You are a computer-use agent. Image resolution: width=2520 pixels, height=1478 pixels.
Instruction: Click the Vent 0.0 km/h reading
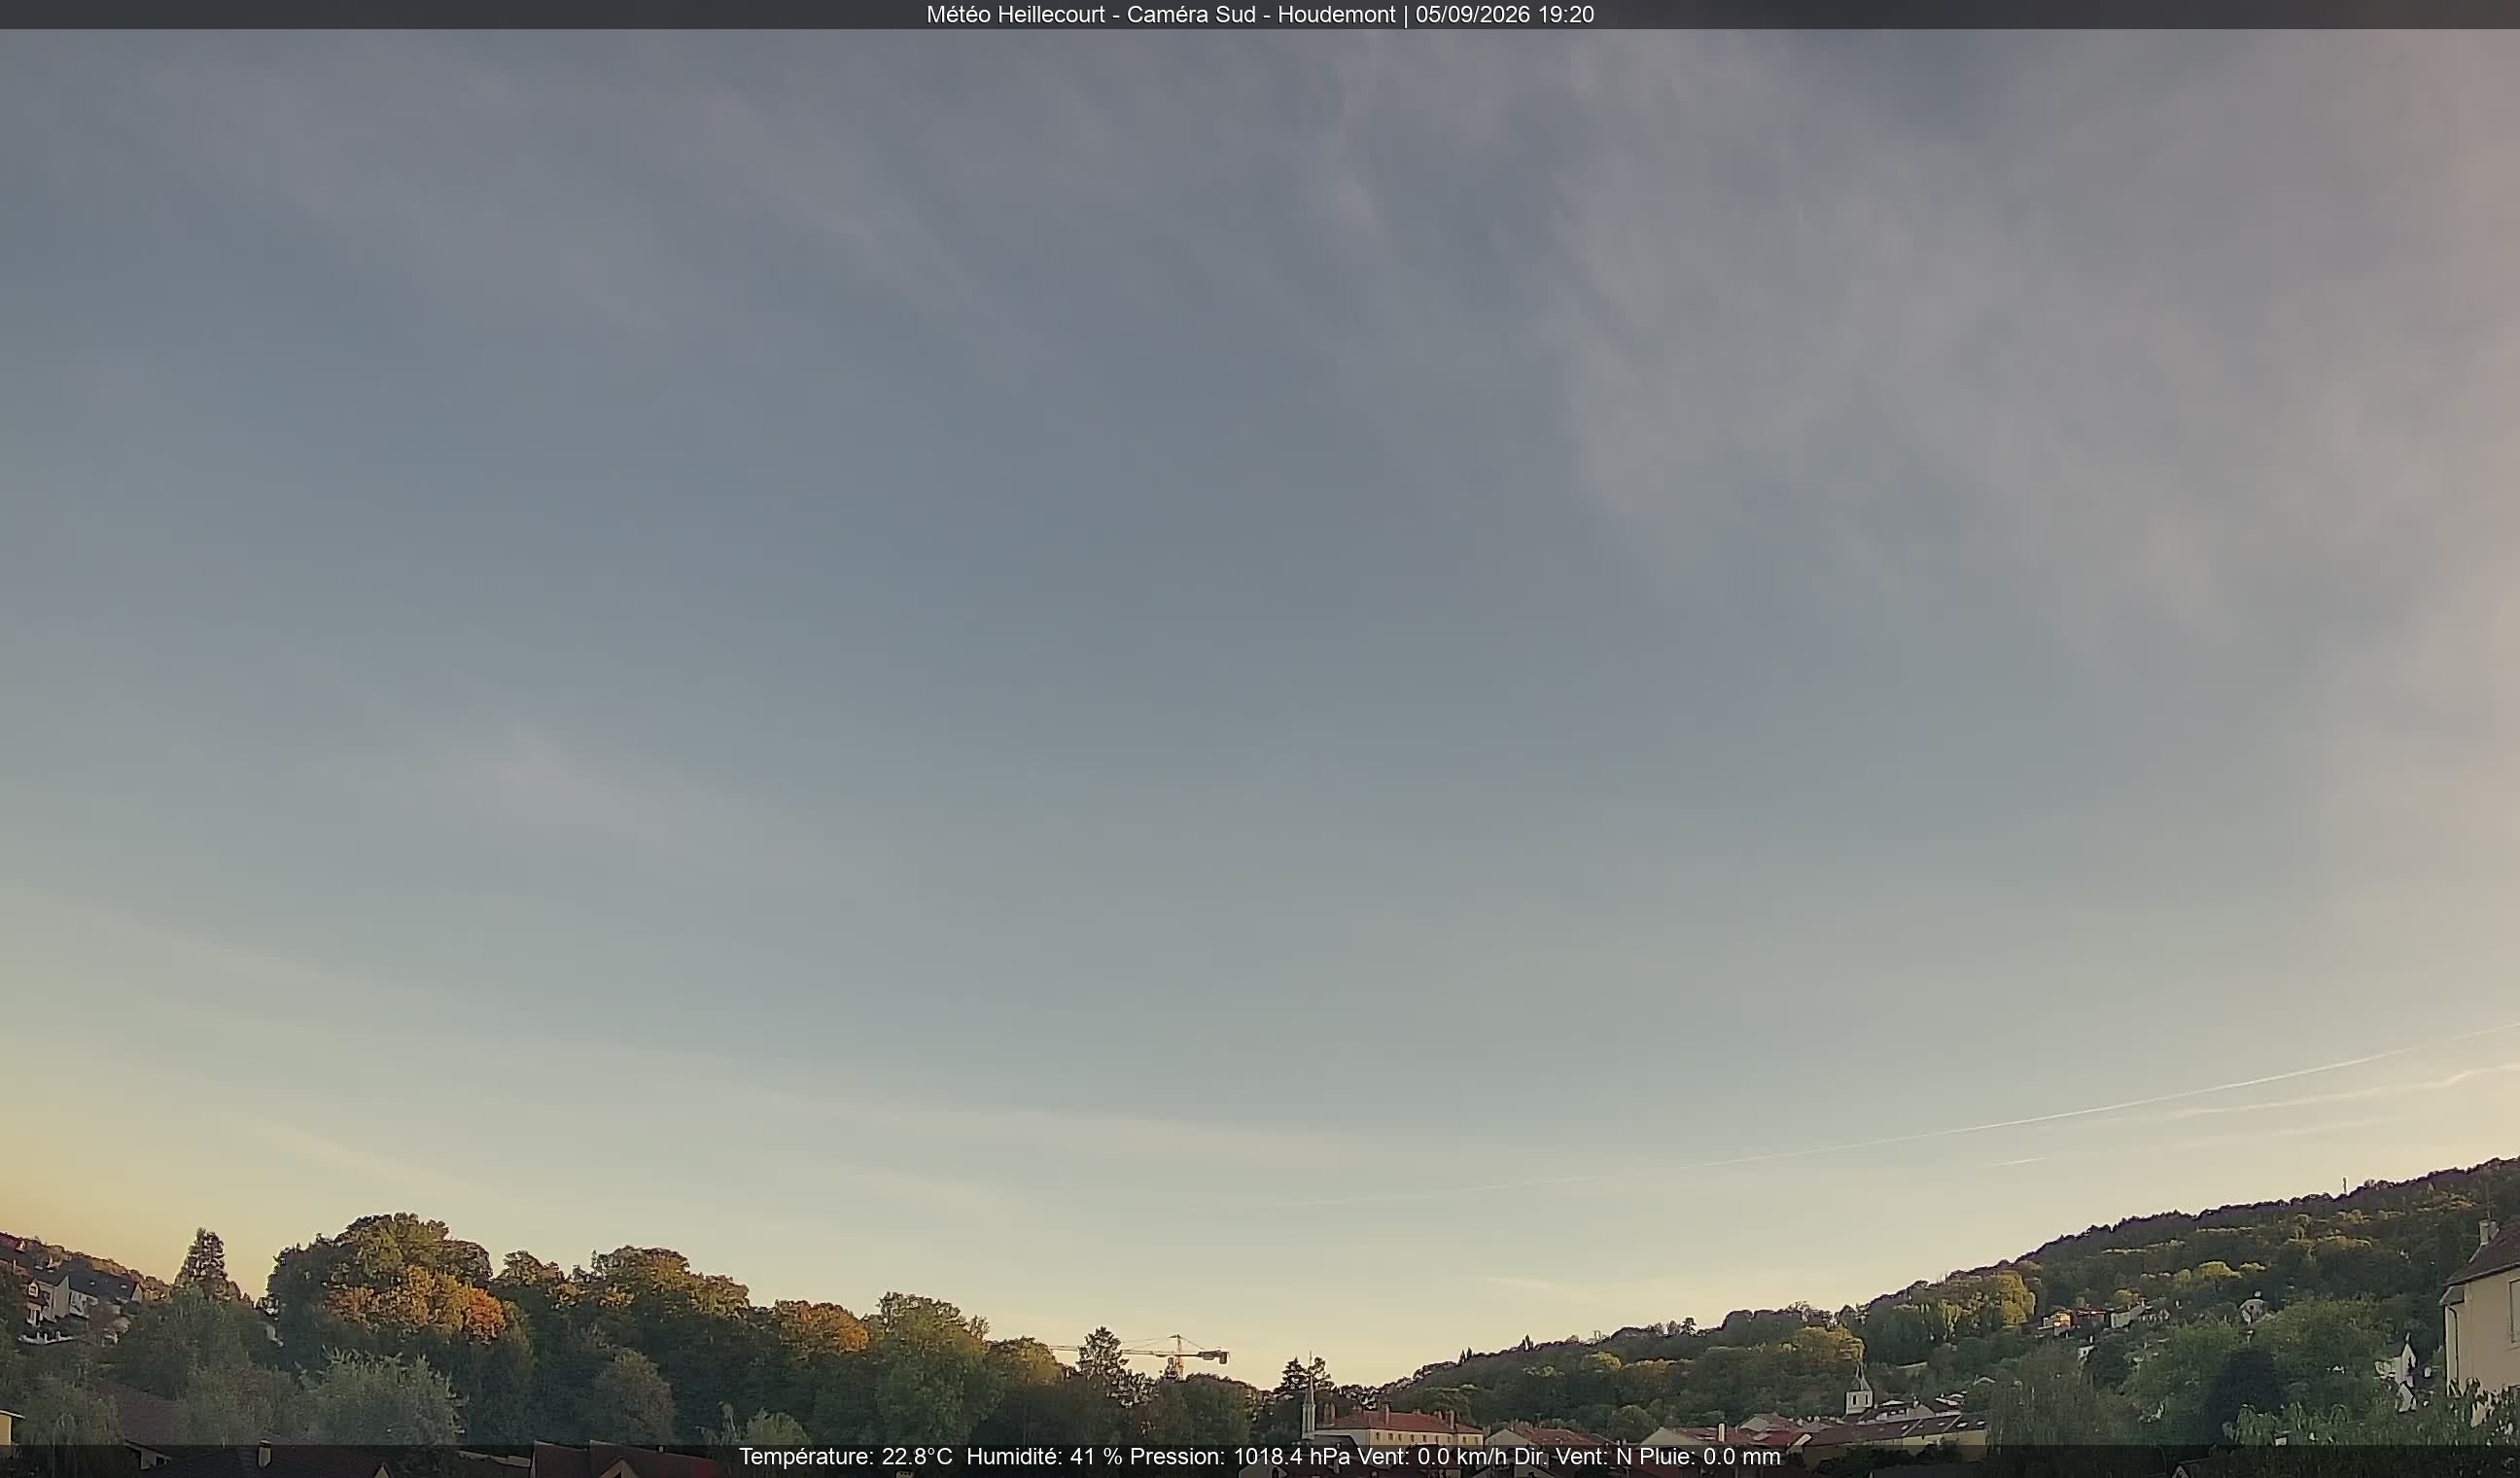[x=1432, y=1457]
